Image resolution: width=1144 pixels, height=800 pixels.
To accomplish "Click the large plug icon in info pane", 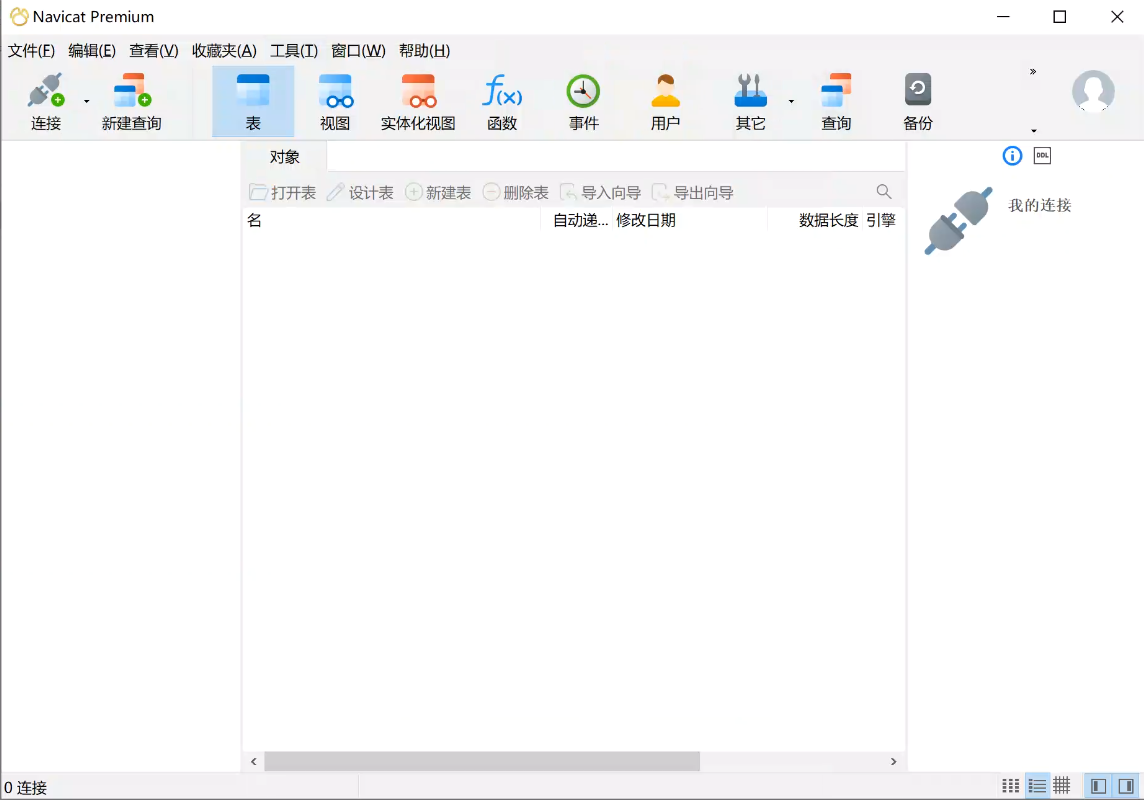I will [x=958, y=220].
